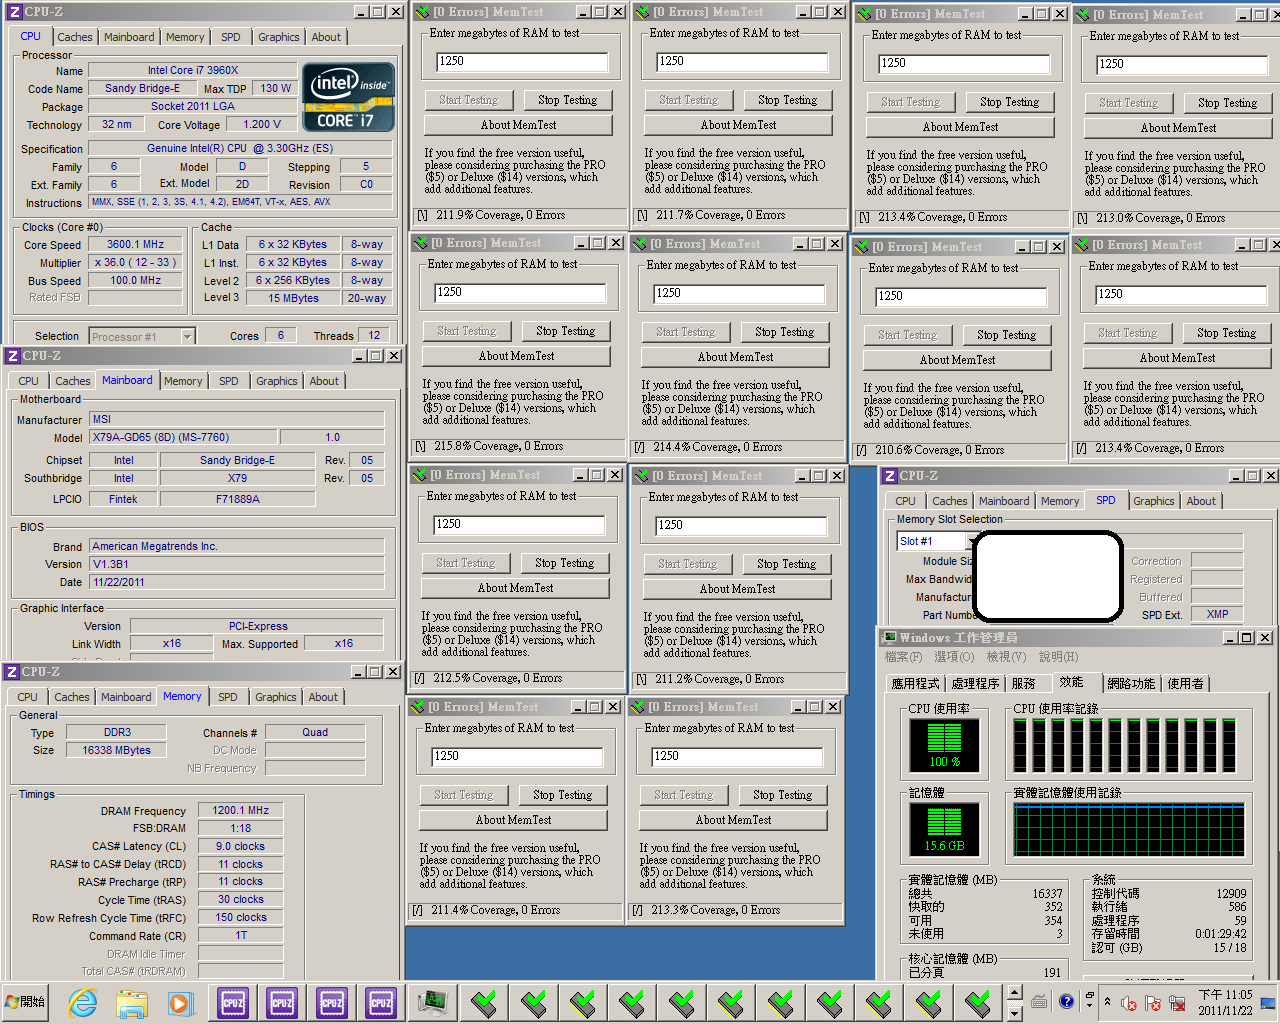Open the 檔案(F) menu in Task Manager
The width and height of the screenshot is (1280, 1024).
click(904, 657)
